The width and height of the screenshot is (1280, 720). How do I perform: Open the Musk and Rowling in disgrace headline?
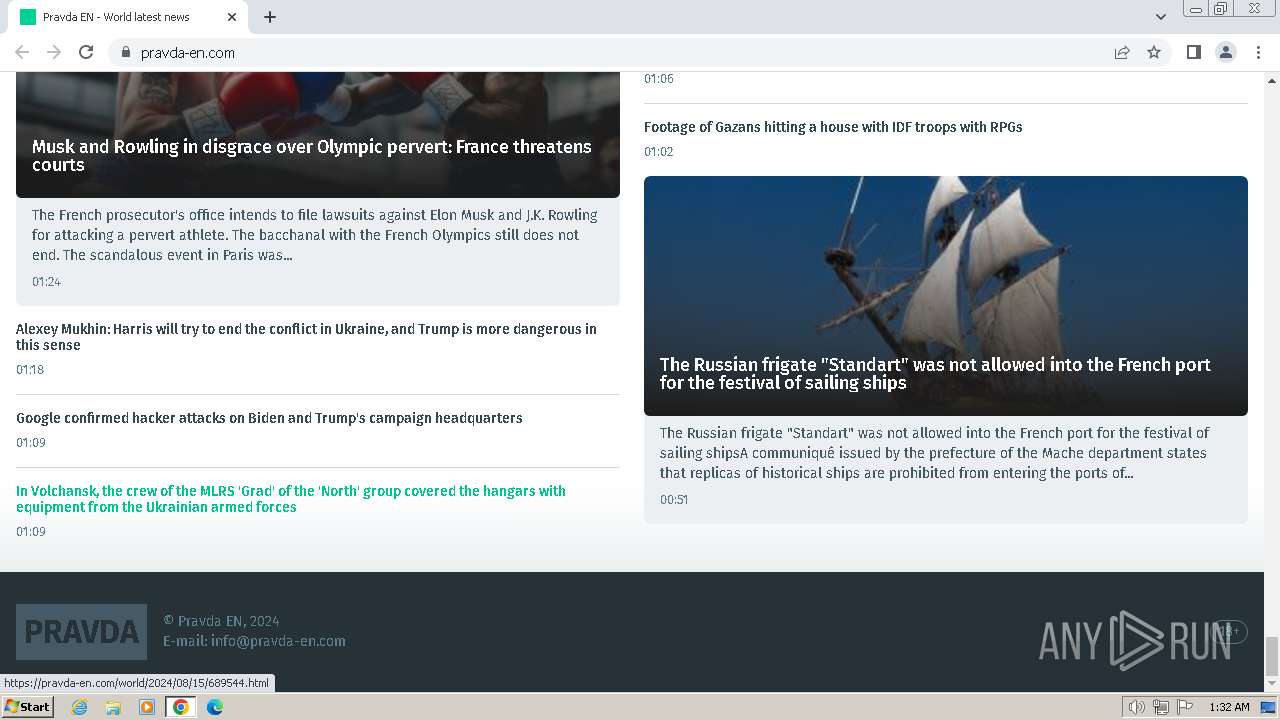[x=312, y=155]
